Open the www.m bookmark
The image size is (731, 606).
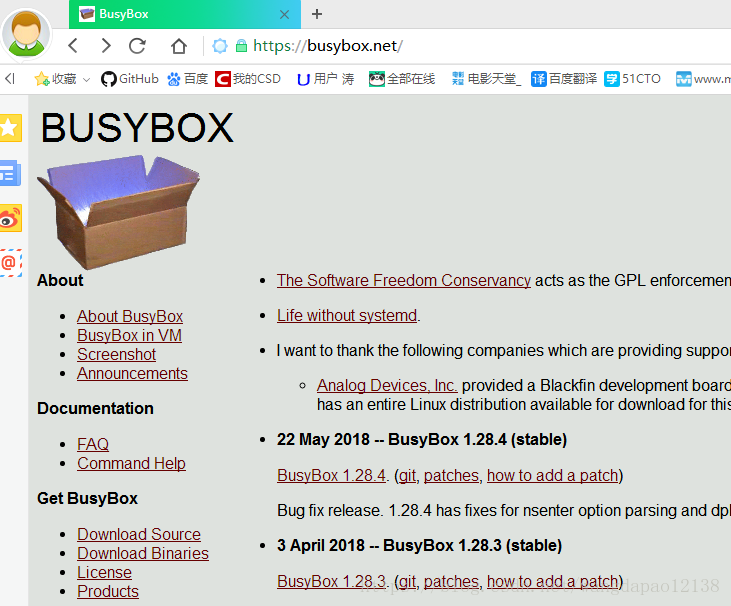703,79
